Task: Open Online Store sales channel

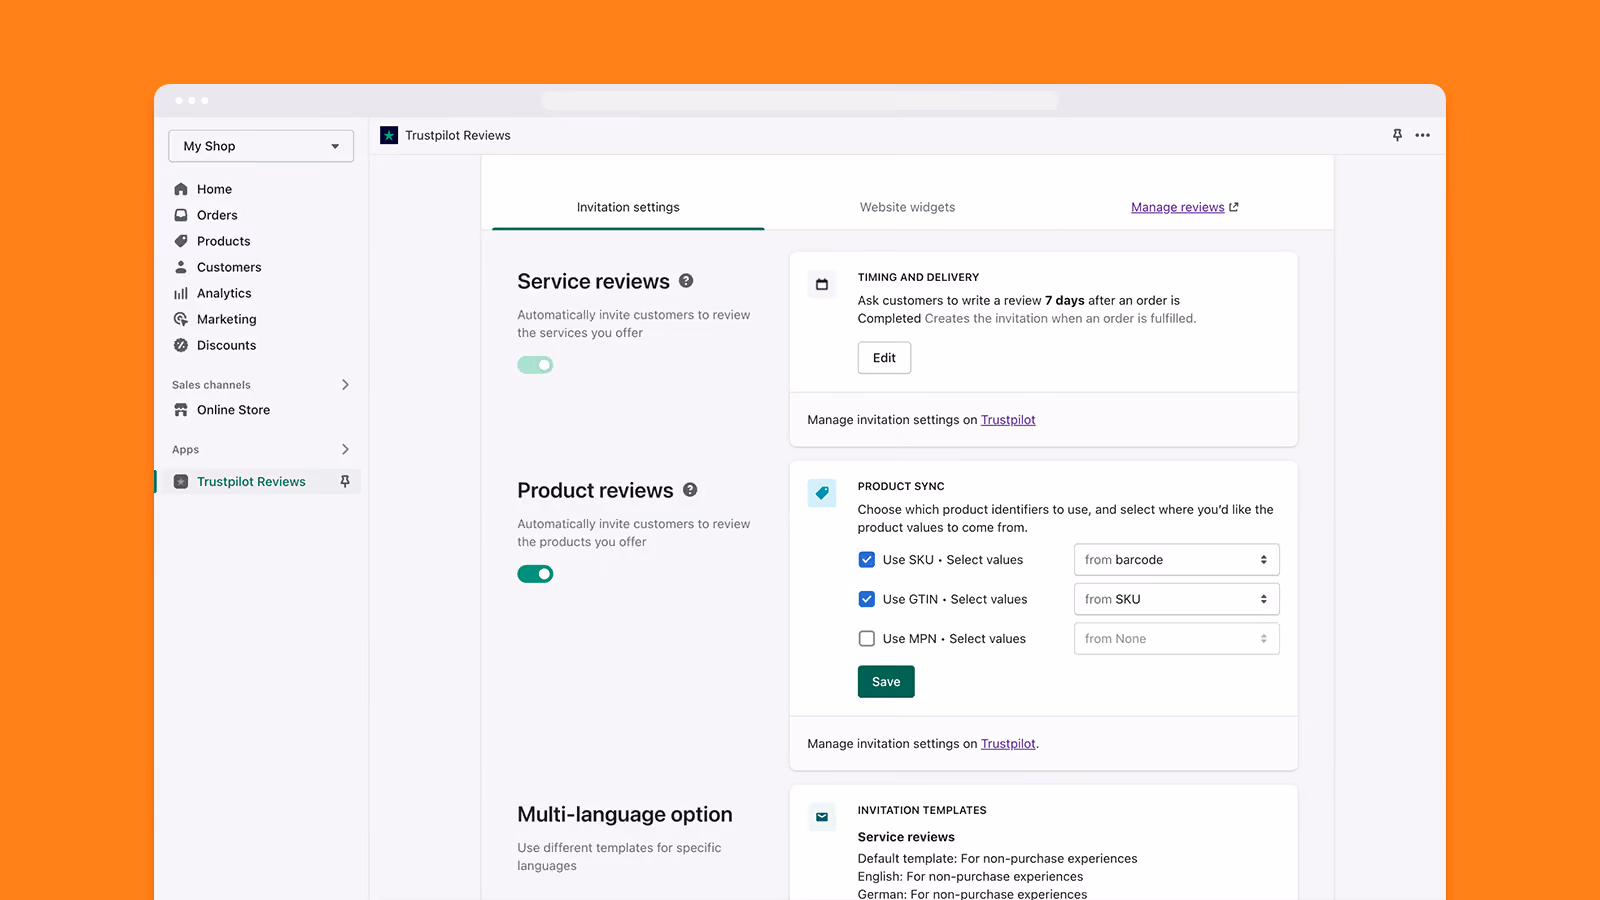Action: [233, 410]
